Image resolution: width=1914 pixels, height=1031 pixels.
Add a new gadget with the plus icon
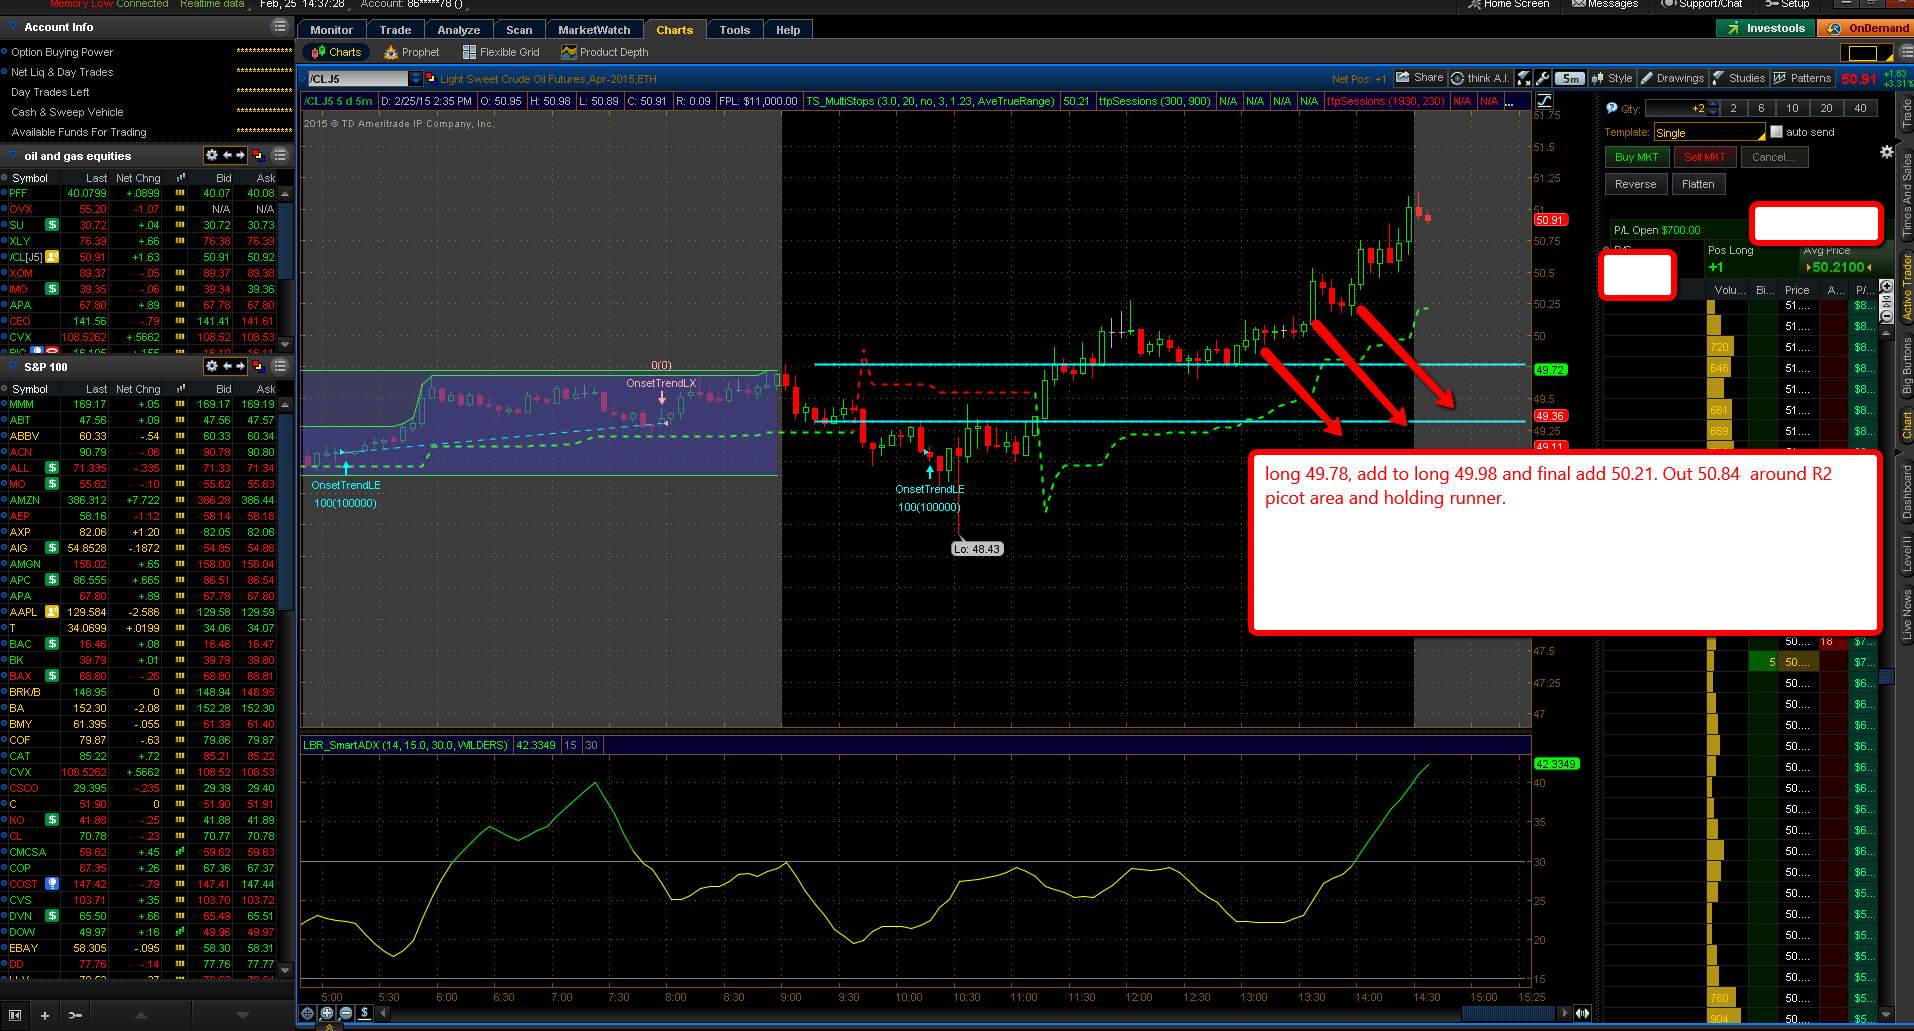click(x=45, y=1015)
